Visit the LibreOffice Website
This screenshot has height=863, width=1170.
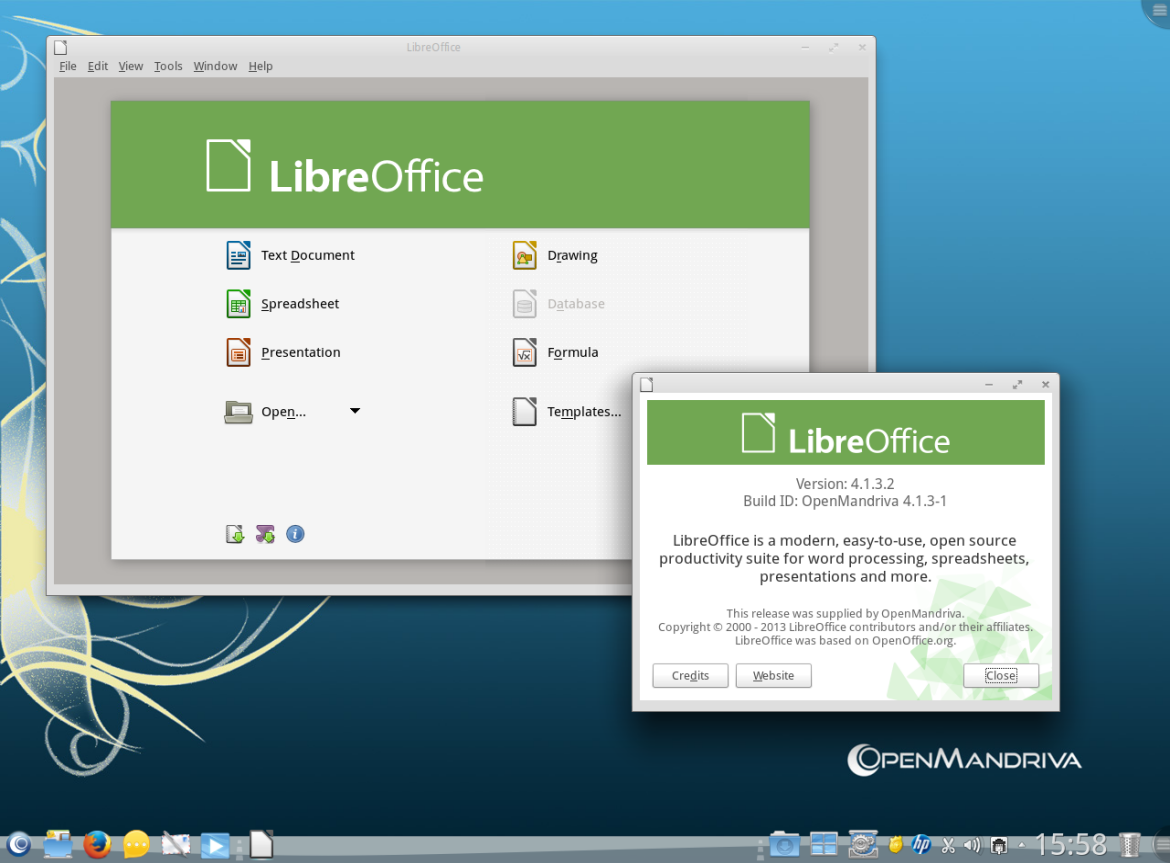[773, 675]
